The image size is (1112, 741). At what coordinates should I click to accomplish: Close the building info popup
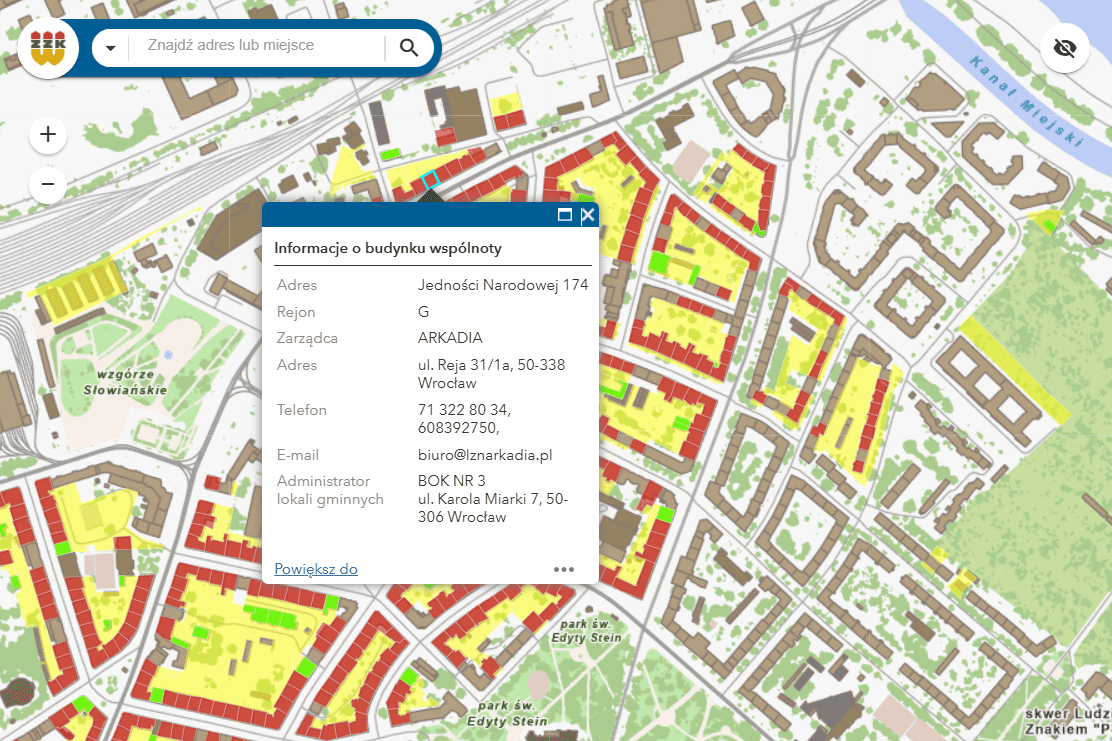[588, 215]
